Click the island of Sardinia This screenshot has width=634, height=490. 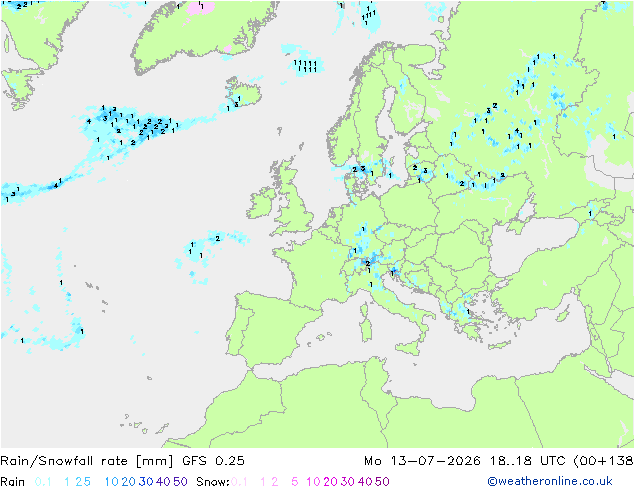tap(367, 329)
